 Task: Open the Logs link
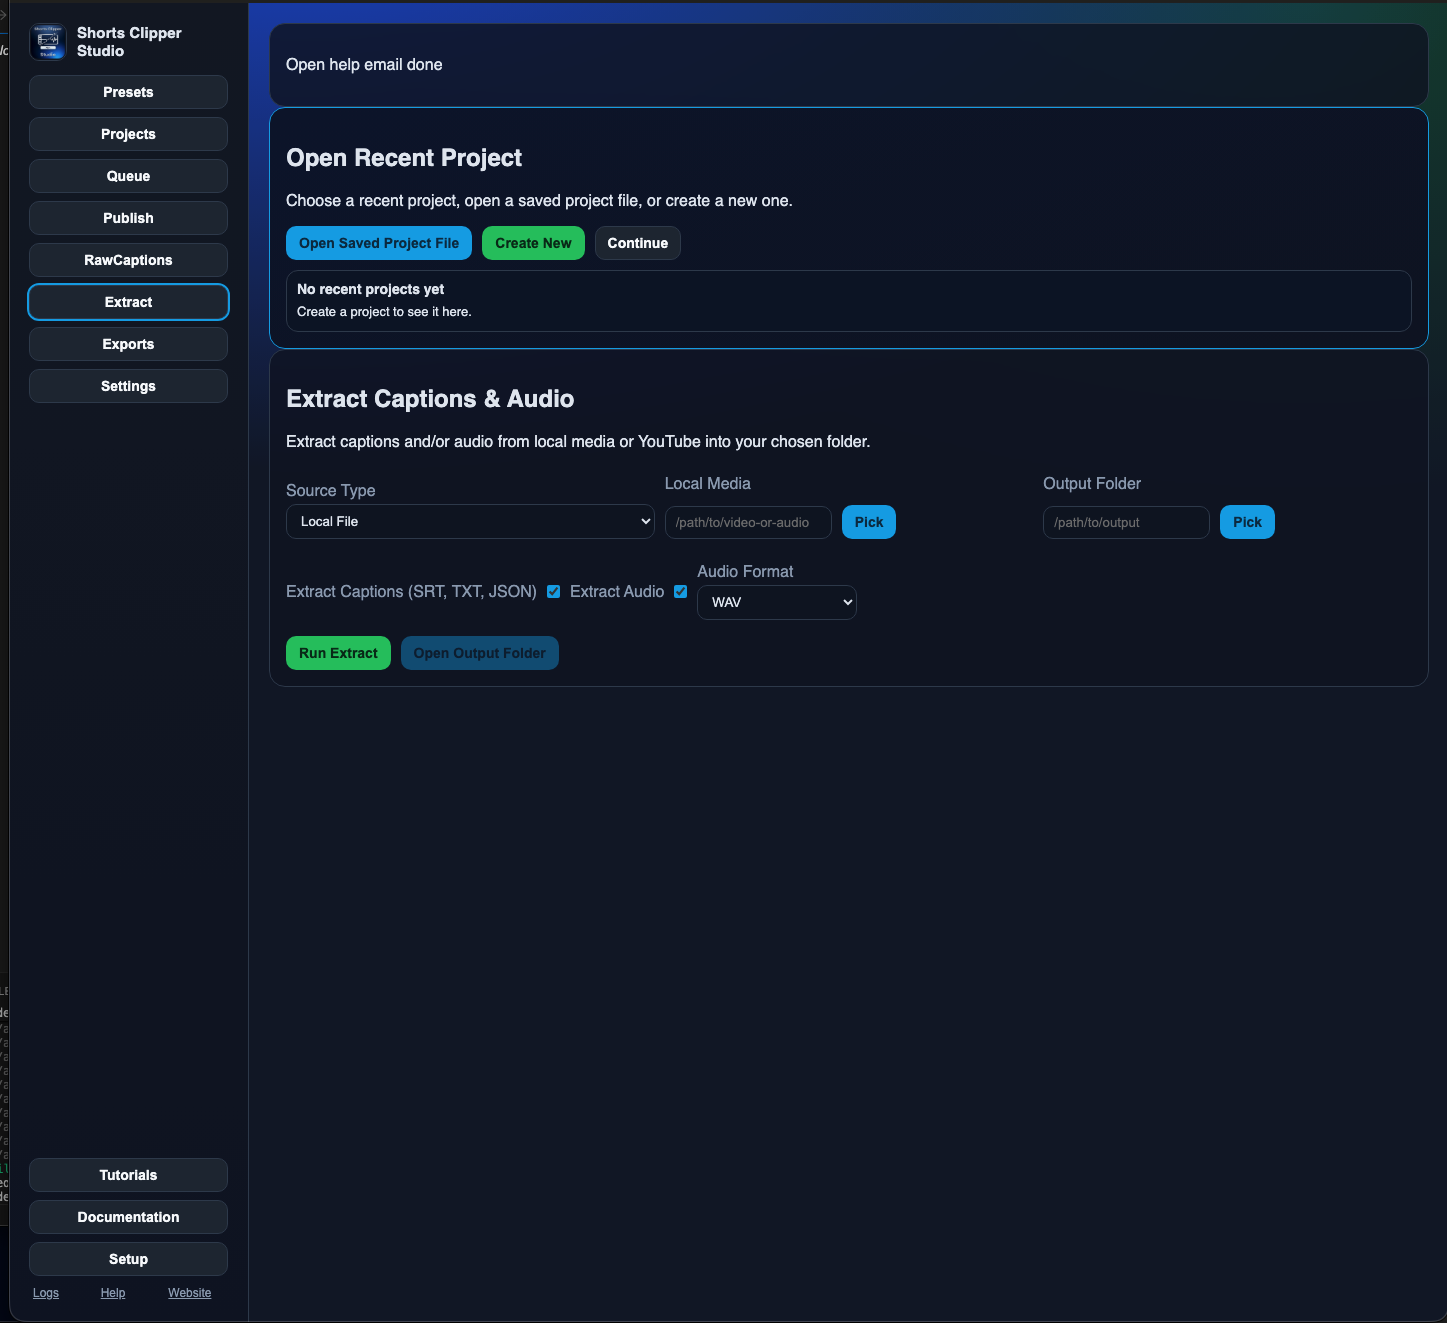click(x=46, y=1293)
